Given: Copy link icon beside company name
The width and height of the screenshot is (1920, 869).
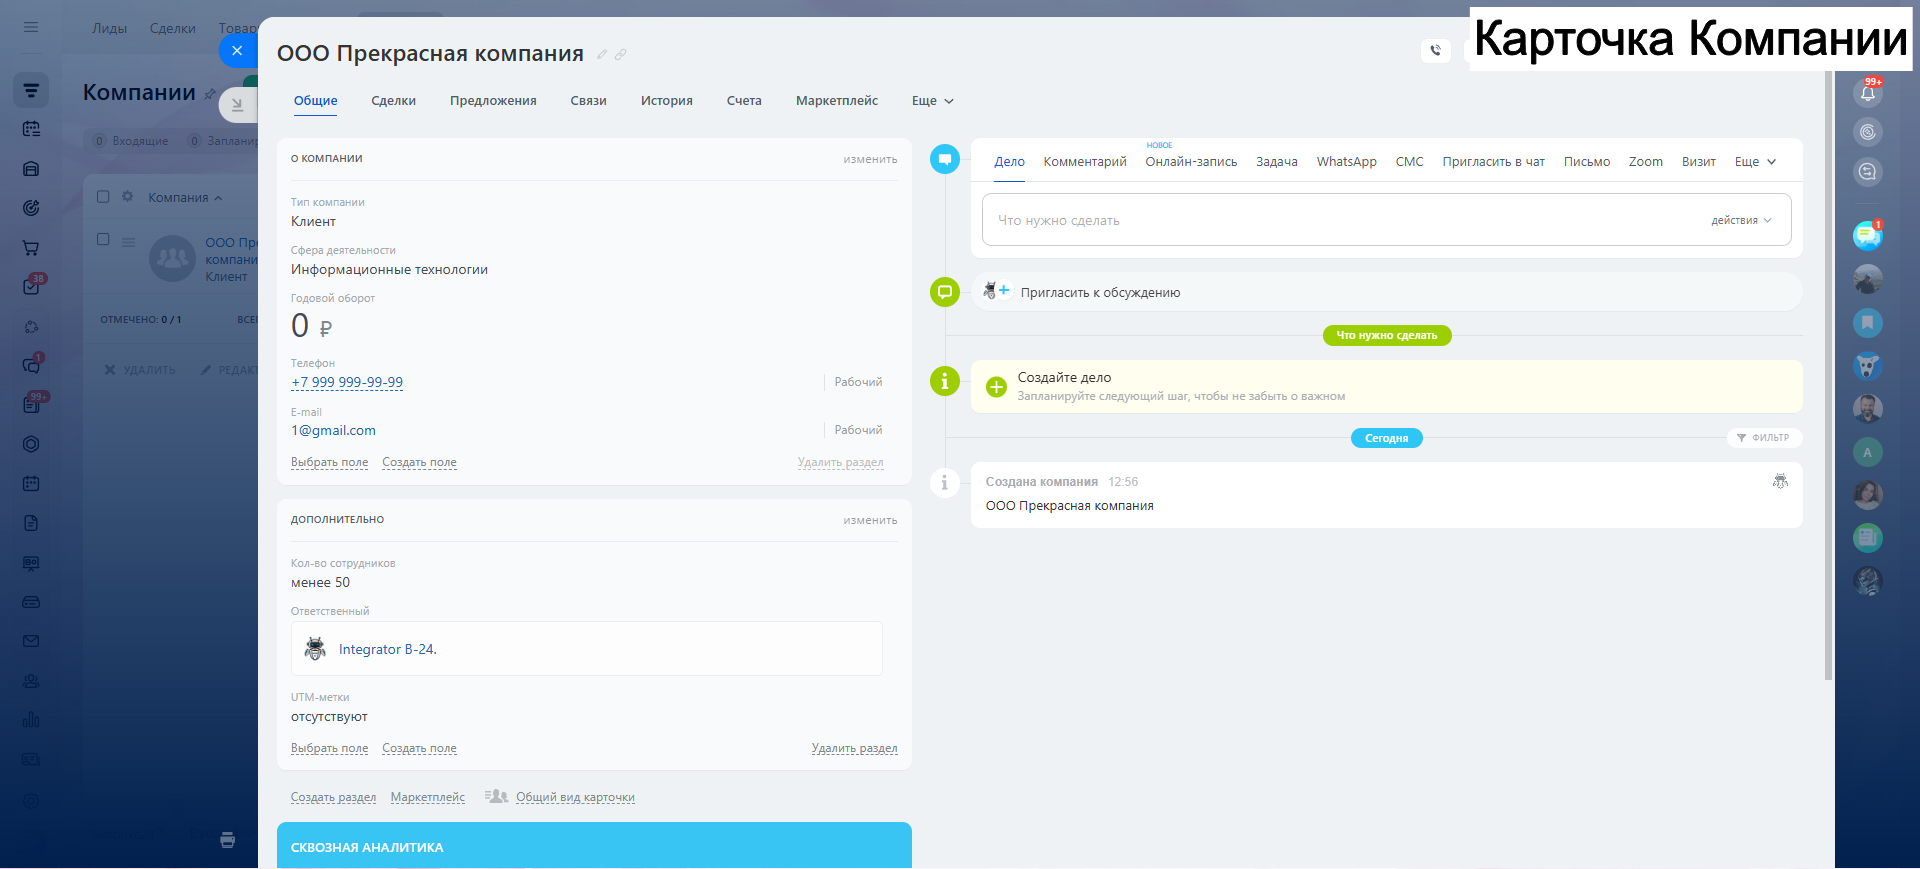Looking at the screenshot, I should tap(621, 55).
